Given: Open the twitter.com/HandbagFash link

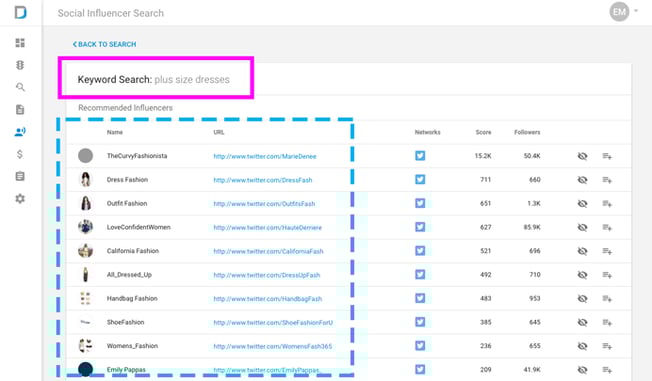Looking at the screenshot, I should coord(268,299).
